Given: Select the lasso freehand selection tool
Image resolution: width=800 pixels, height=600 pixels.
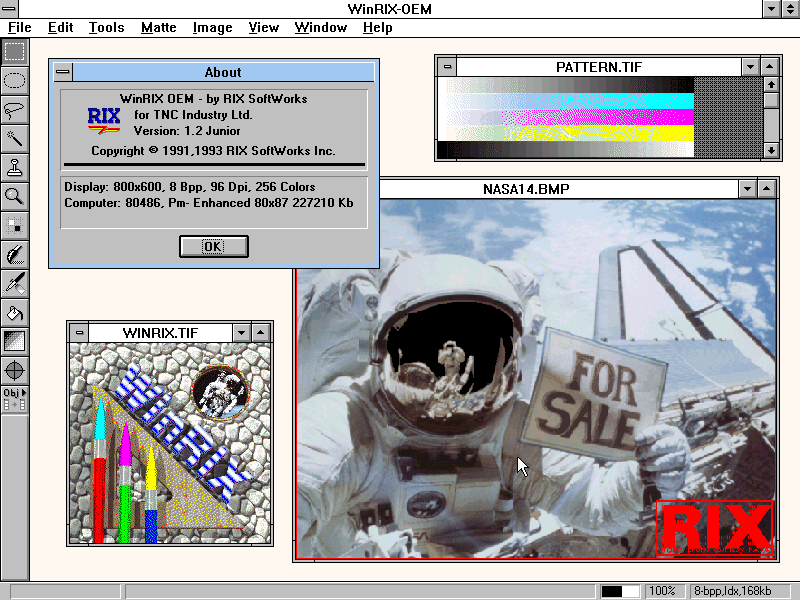Looking at the screenshot, I should point(14,110).
